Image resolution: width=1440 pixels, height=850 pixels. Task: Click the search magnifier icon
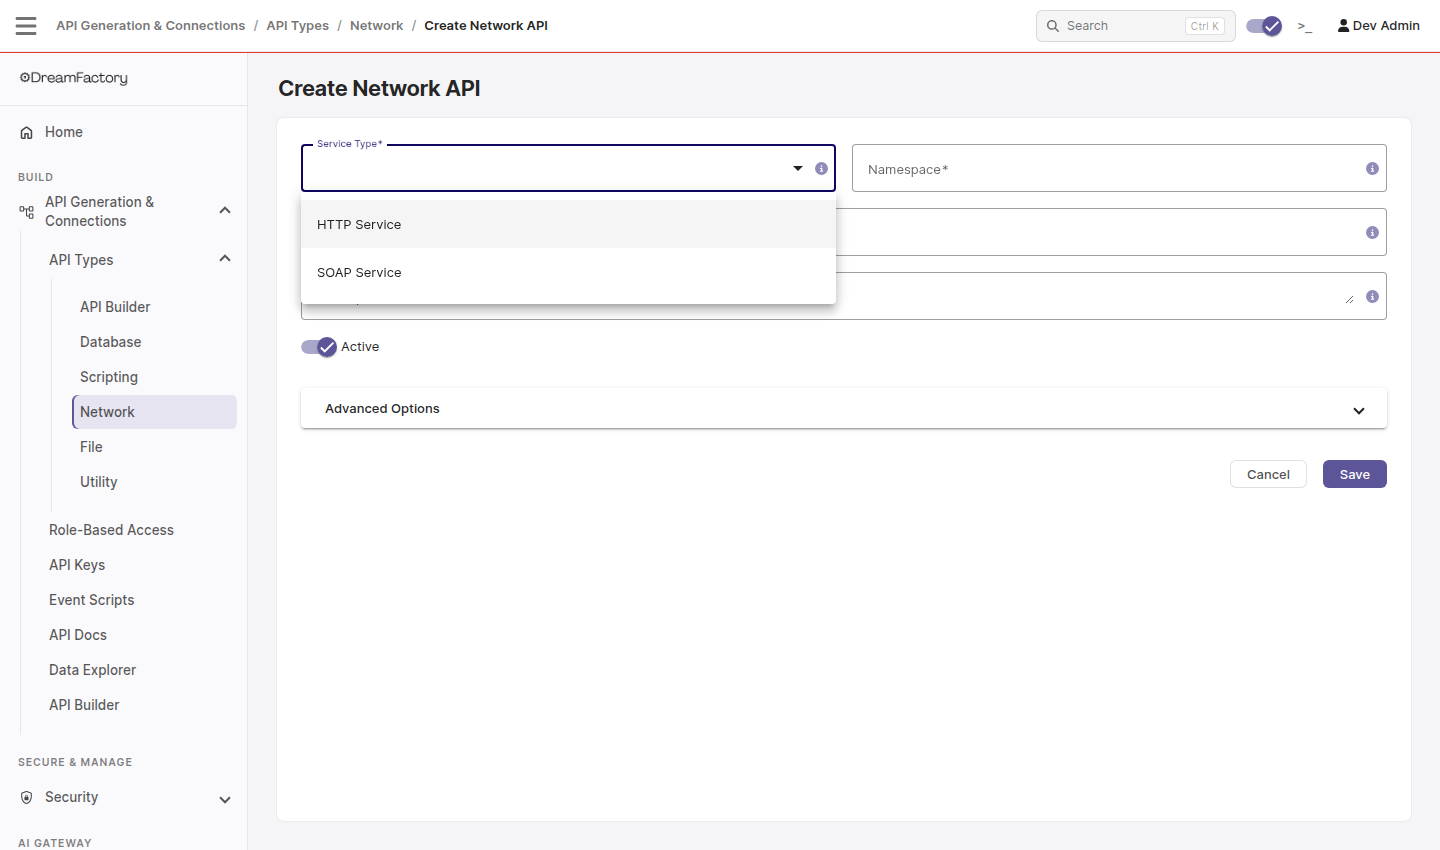(x=1053, y=26)
